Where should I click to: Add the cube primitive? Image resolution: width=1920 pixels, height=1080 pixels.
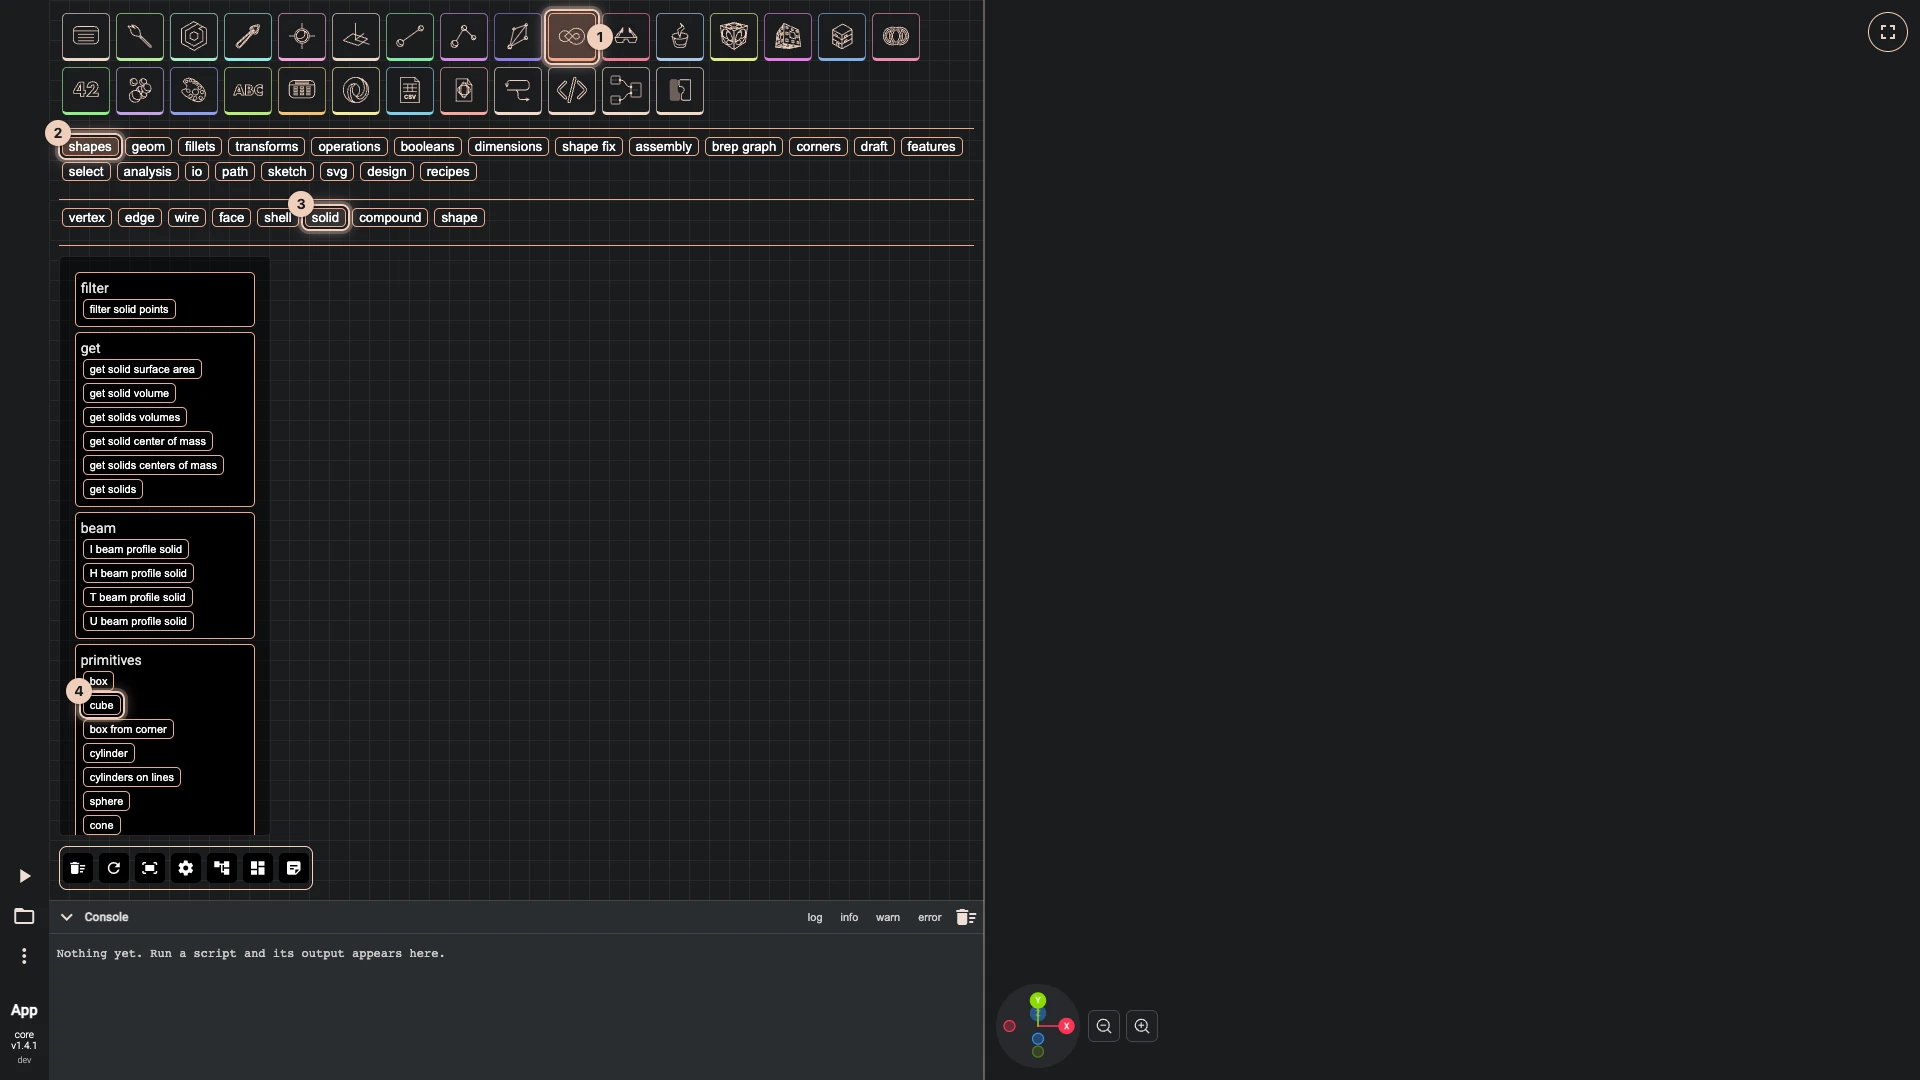pos(102,706)
